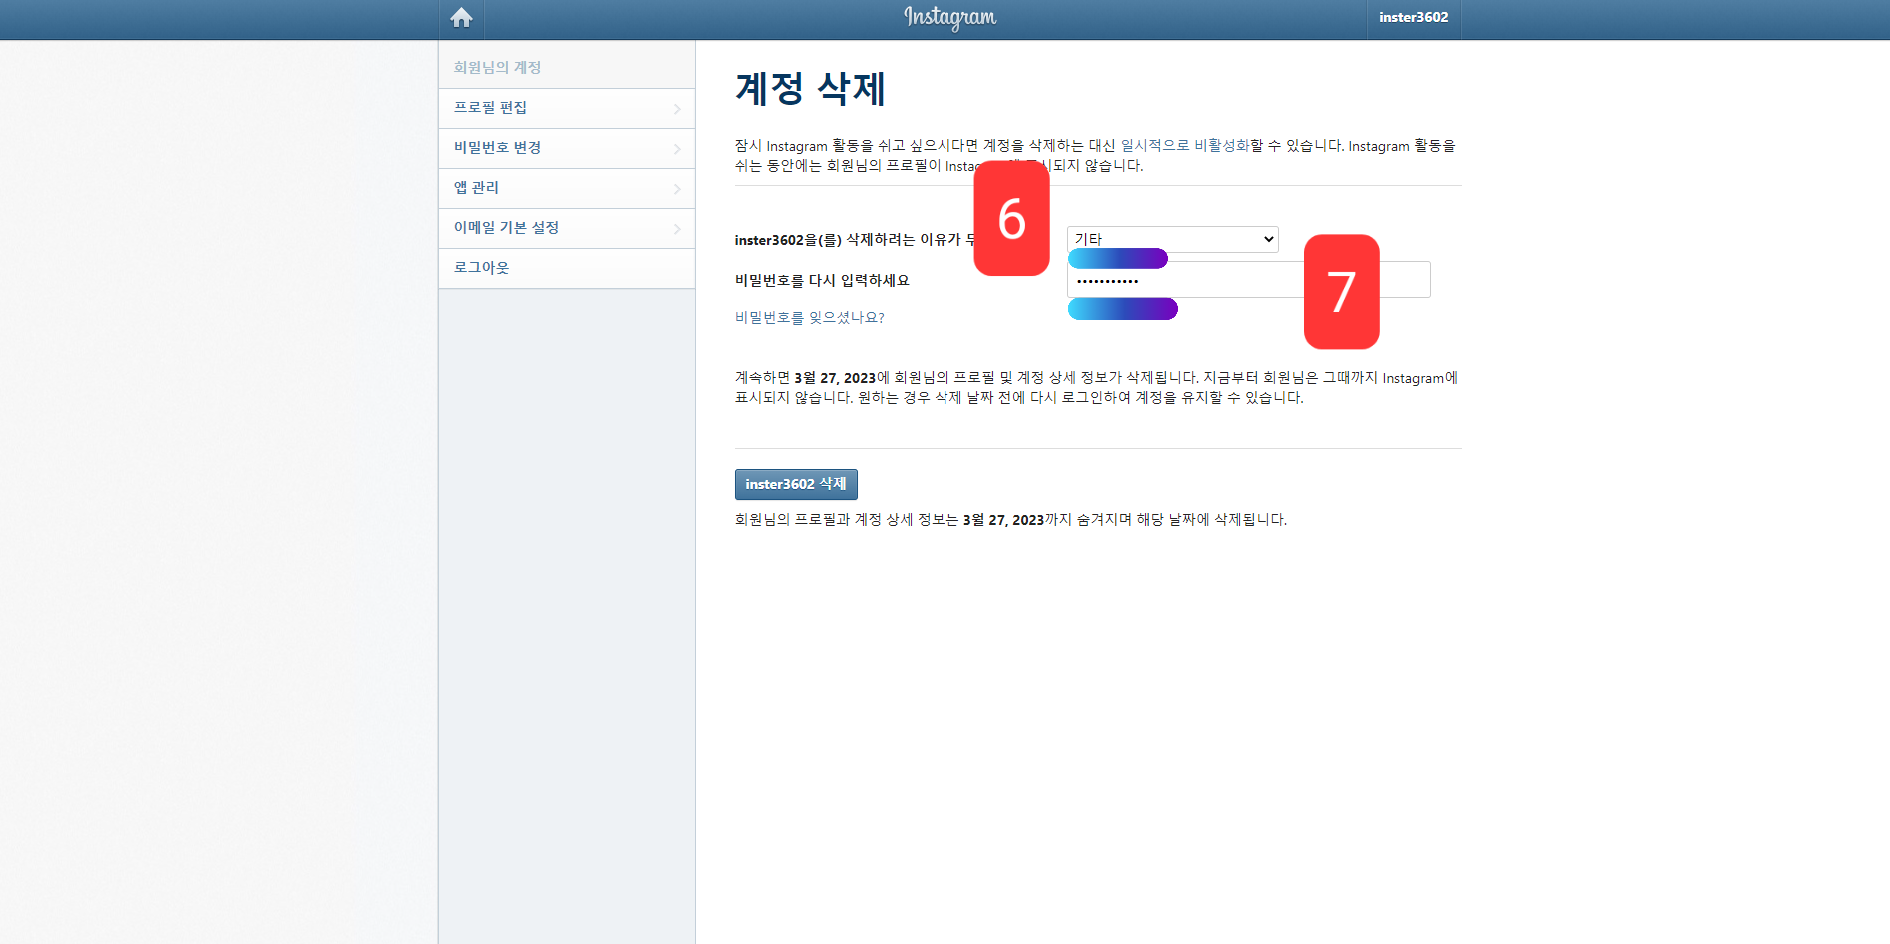Image resolution: width=1890 pixels, height=944 pixels.
Task: Open 프로필 편집 in the sidebar
Action: tap(567, 108)
